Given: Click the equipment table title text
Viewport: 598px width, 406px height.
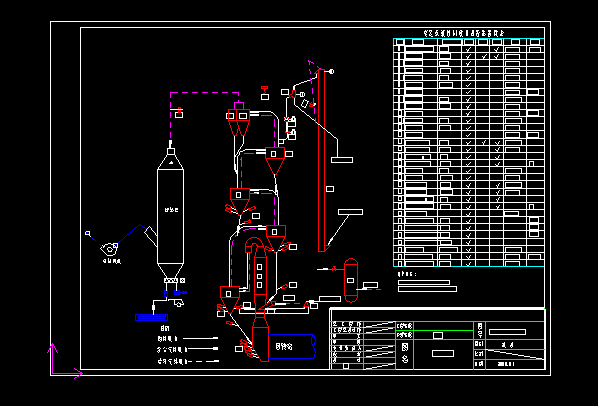Looking at the screenshot, I should click(464, 33).
